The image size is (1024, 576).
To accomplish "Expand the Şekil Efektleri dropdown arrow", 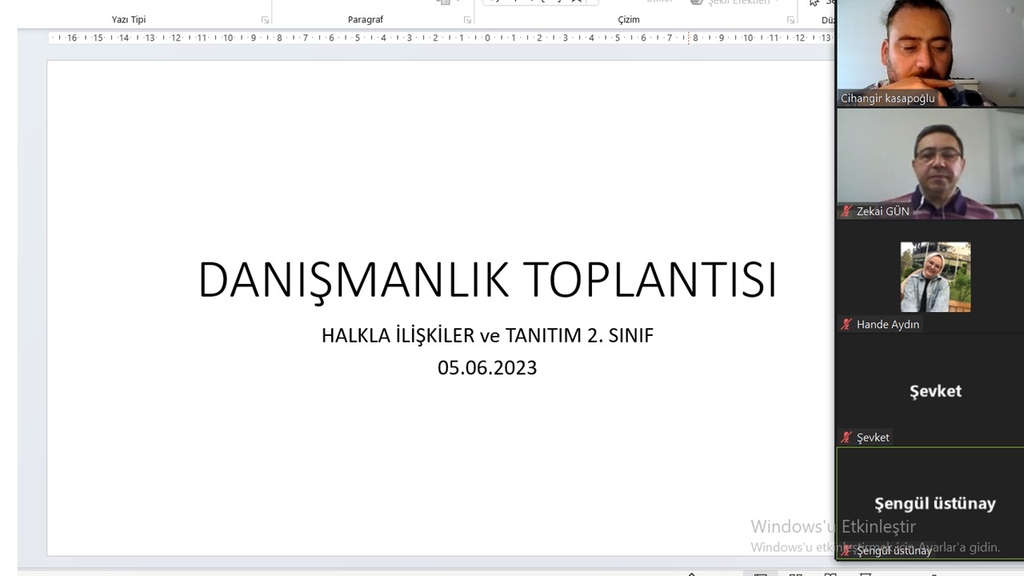I will (x=772, y=2).
